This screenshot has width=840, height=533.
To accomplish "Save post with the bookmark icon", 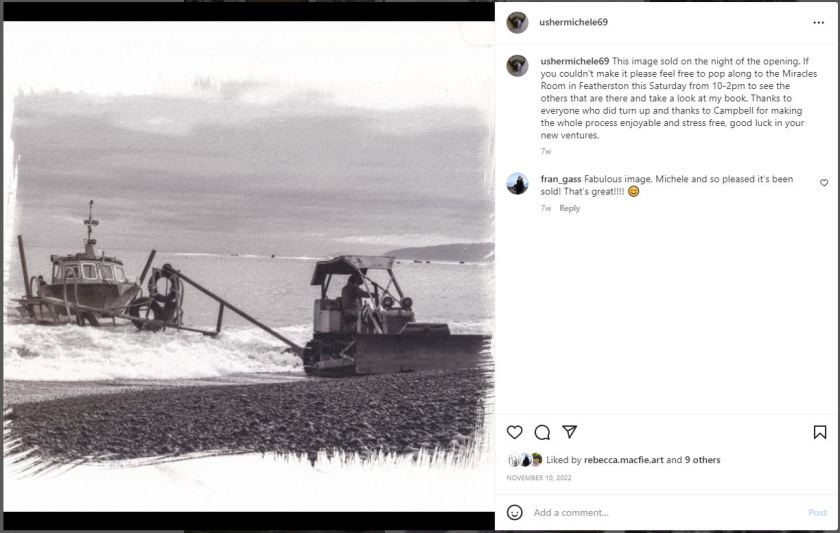I will pyautogui.click(x=820, y=432).
